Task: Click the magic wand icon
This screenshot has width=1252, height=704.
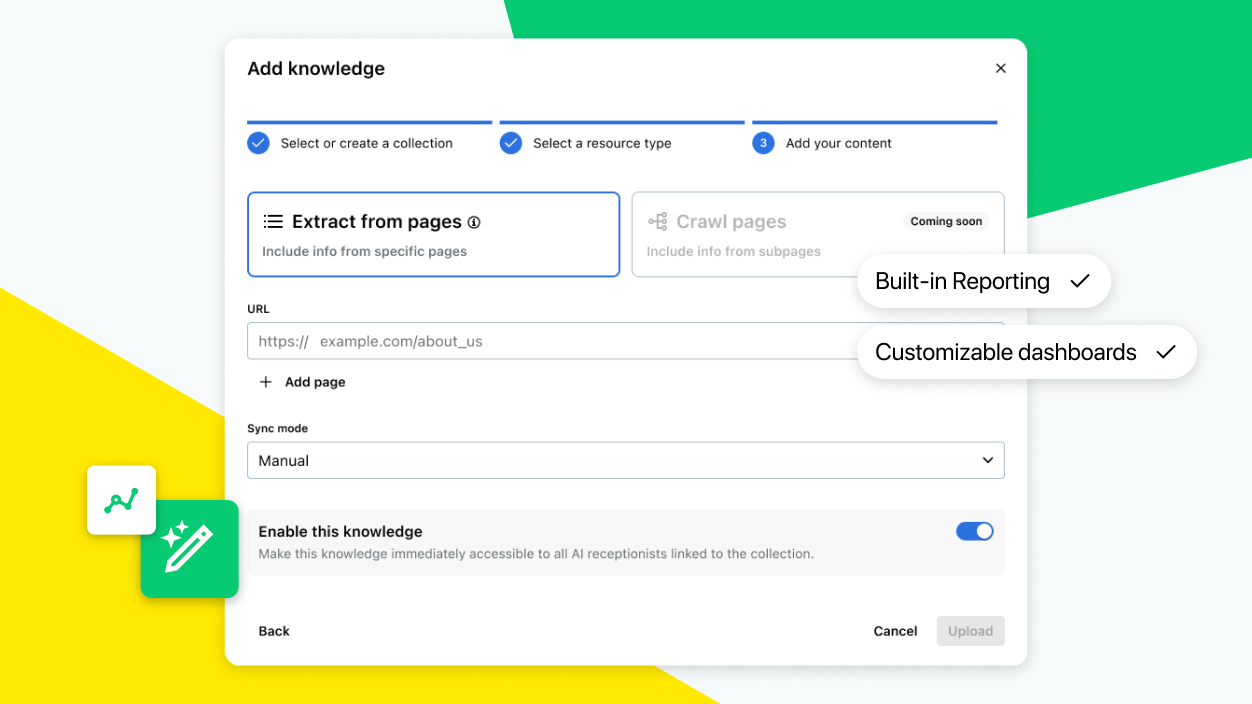Action: [189, 548]
